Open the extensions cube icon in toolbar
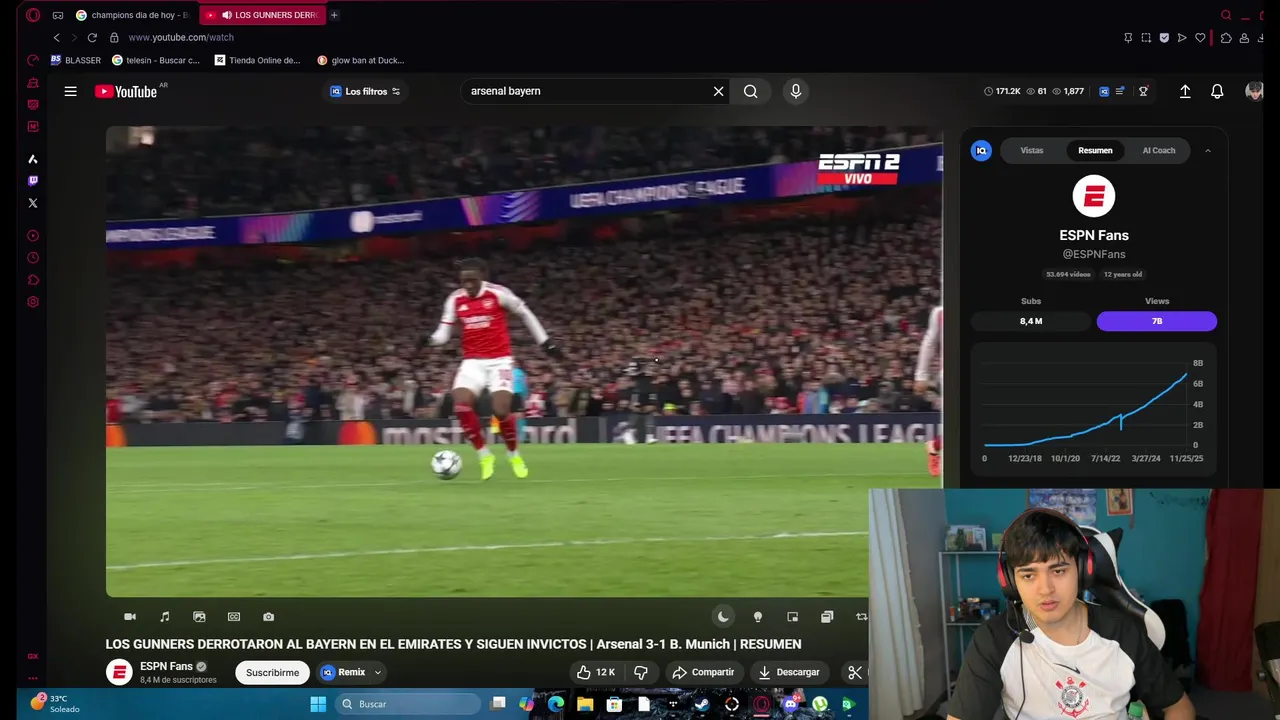Viewport: 1280px width, 720px height. tap(1226, 38)
